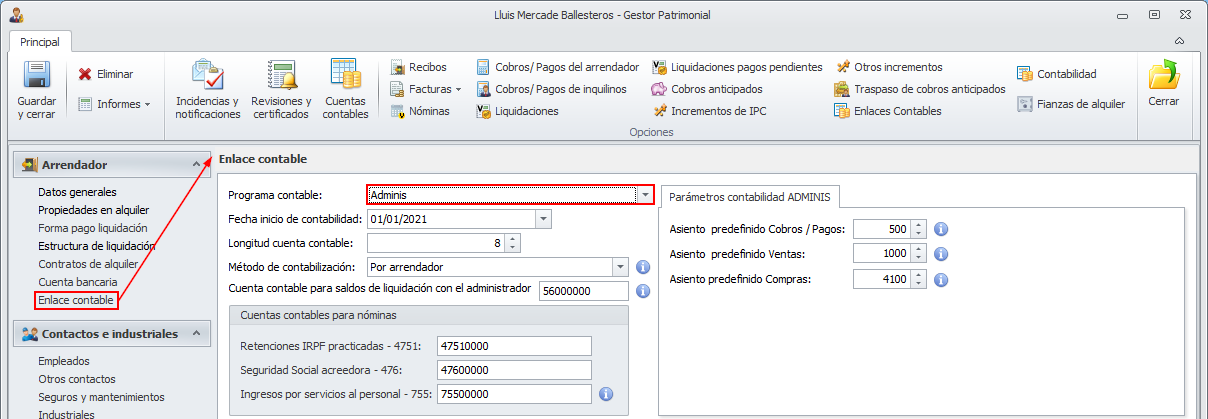
Task: Select Empleados in the sidebar
Action: click(x=64, y=361)
